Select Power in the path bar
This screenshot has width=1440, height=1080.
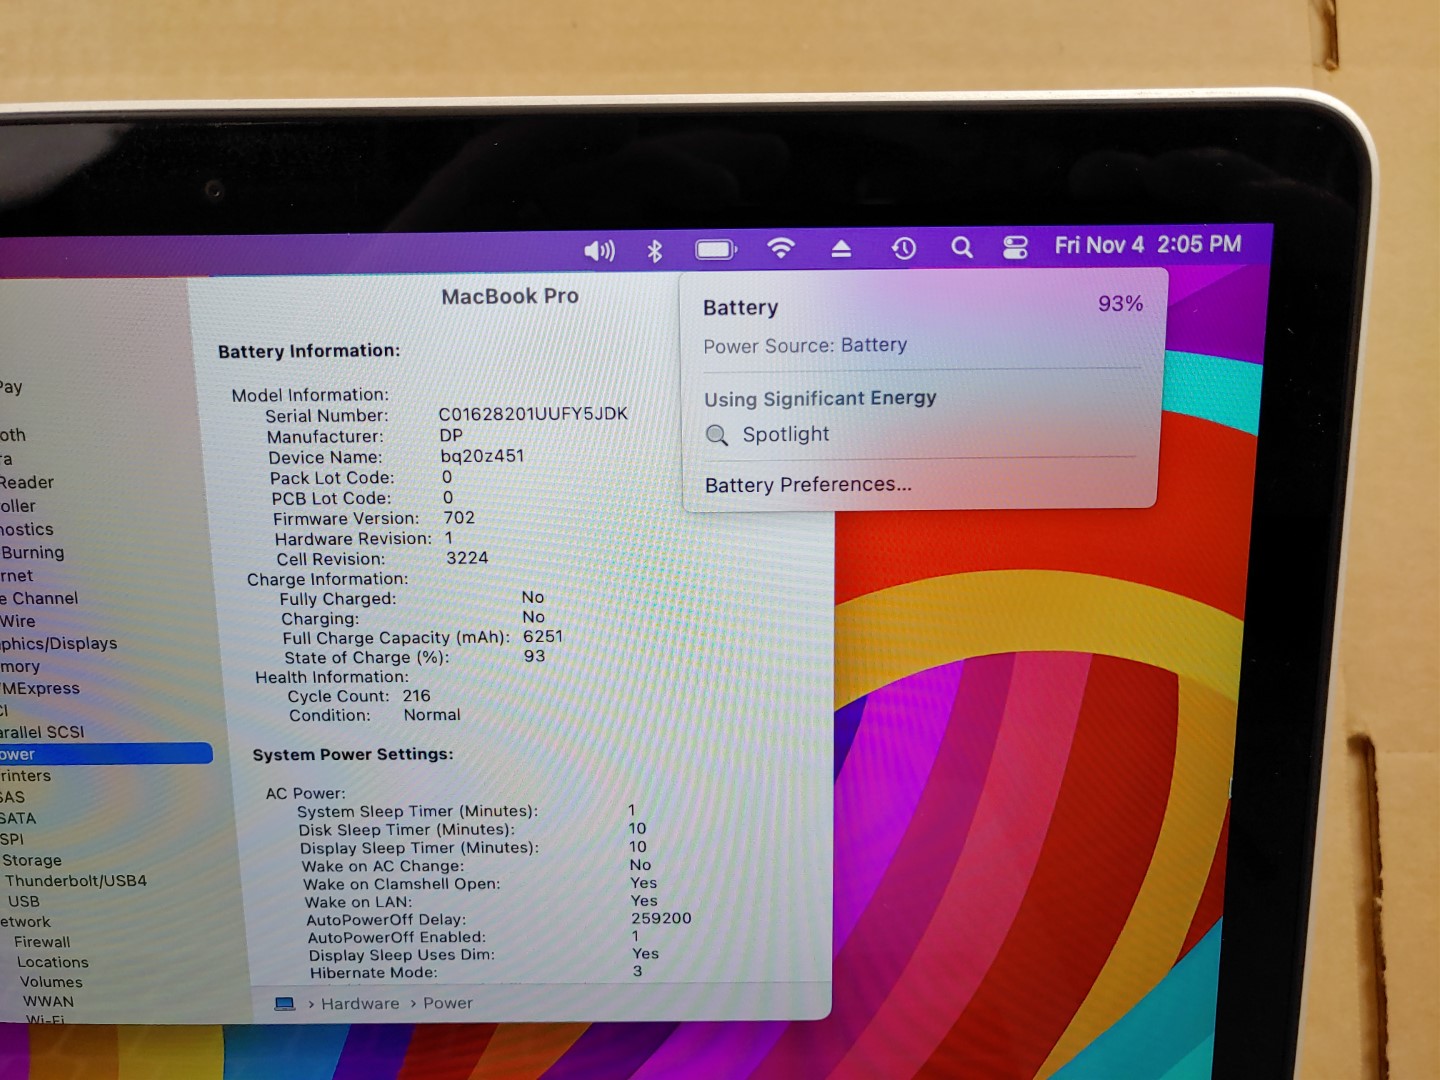point(447,1003)
